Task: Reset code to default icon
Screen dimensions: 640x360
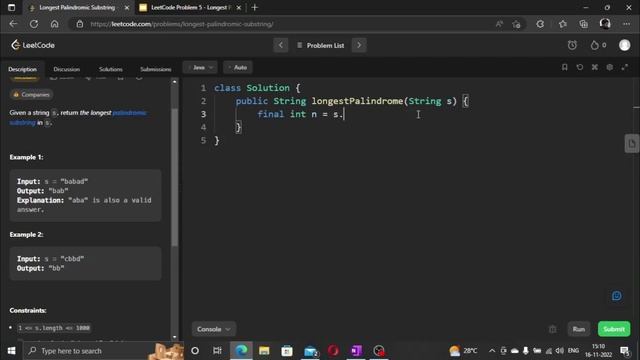Action: [580, 67]
